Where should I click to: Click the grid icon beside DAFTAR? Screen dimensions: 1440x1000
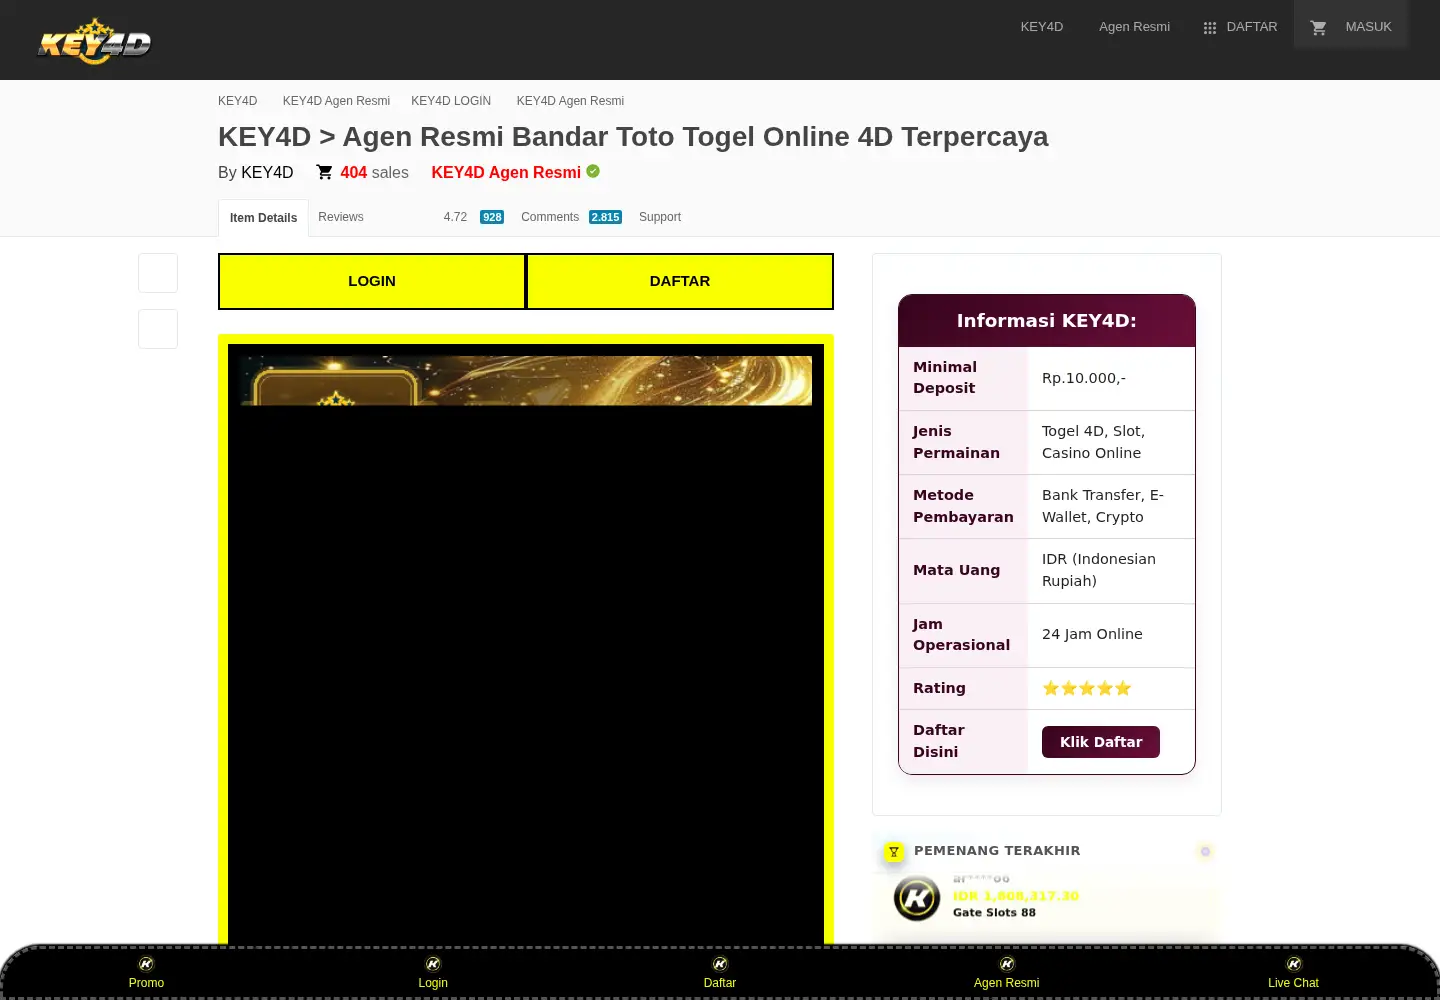coord(1210,28)
